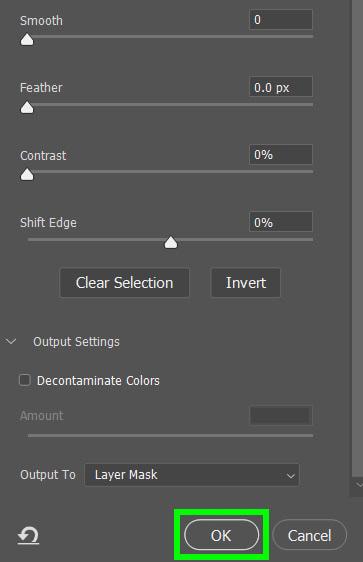Screen dimensions: 363x562
Task: Confirm with the OK button
Action: pos(221,535)
